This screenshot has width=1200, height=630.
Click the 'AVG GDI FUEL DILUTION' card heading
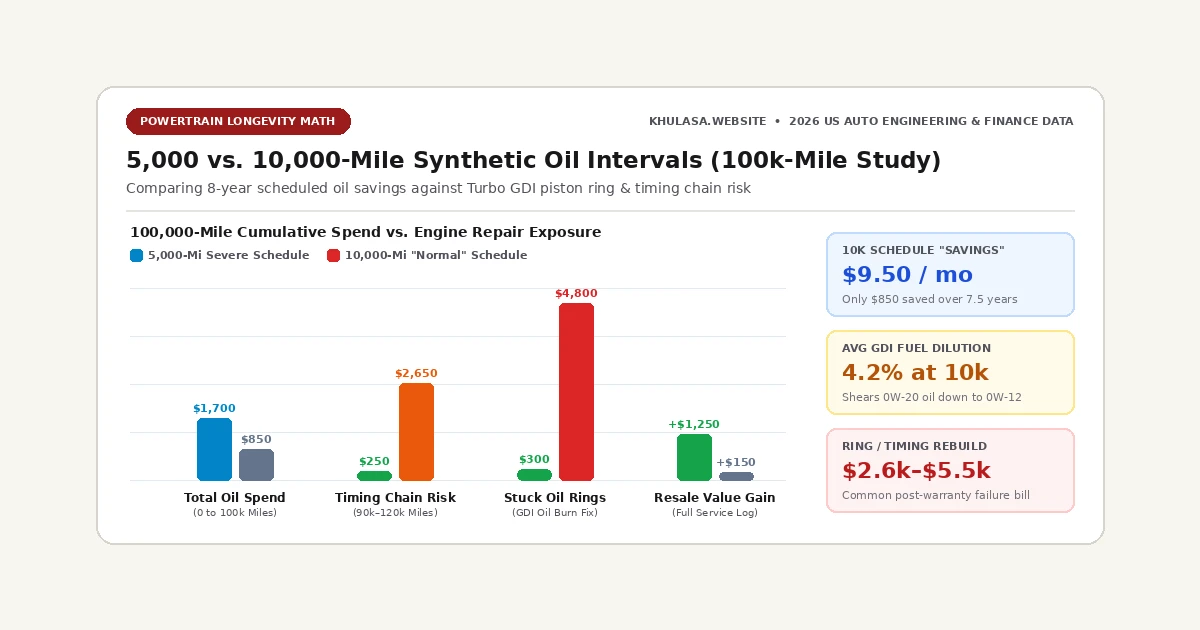916,348
